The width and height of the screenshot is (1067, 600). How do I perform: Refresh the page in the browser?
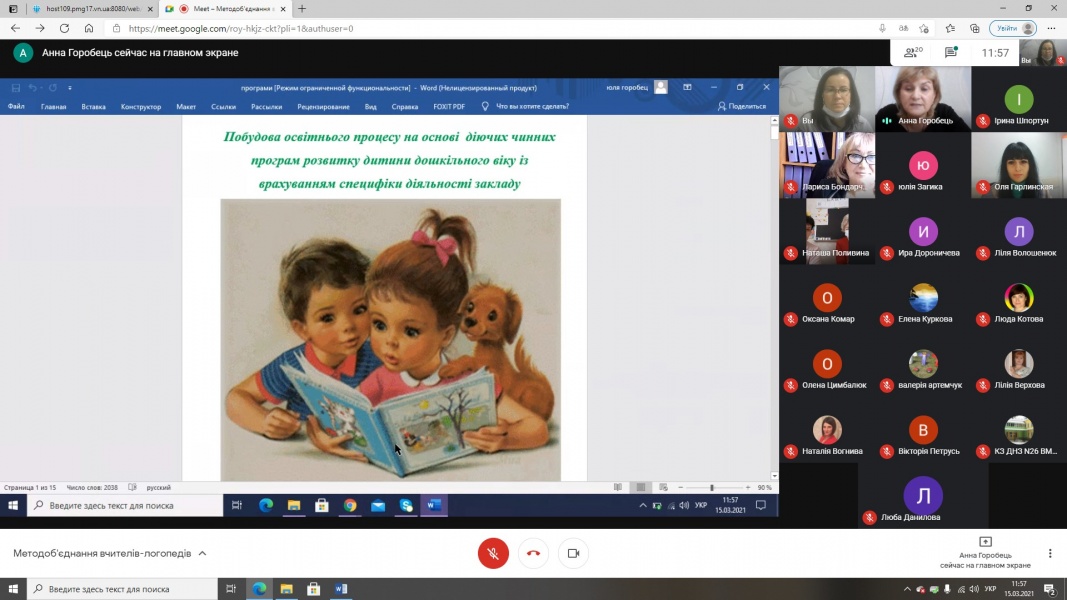tap(64, 29)
